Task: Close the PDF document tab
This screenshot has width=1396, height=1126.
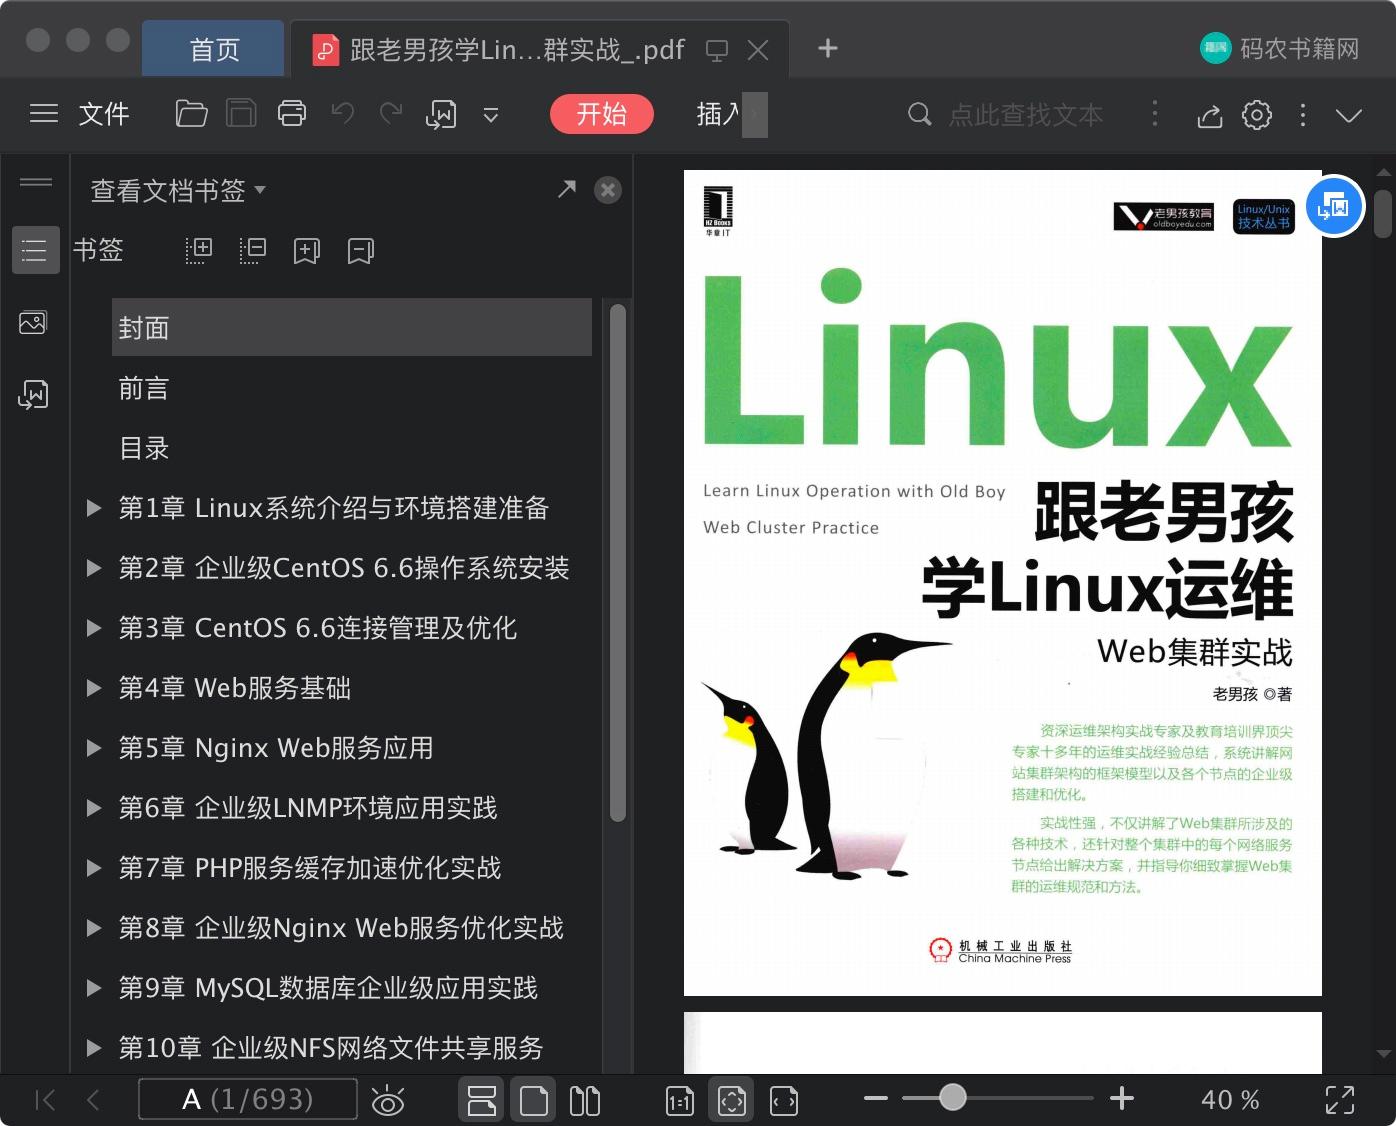Action: [758, 49]
